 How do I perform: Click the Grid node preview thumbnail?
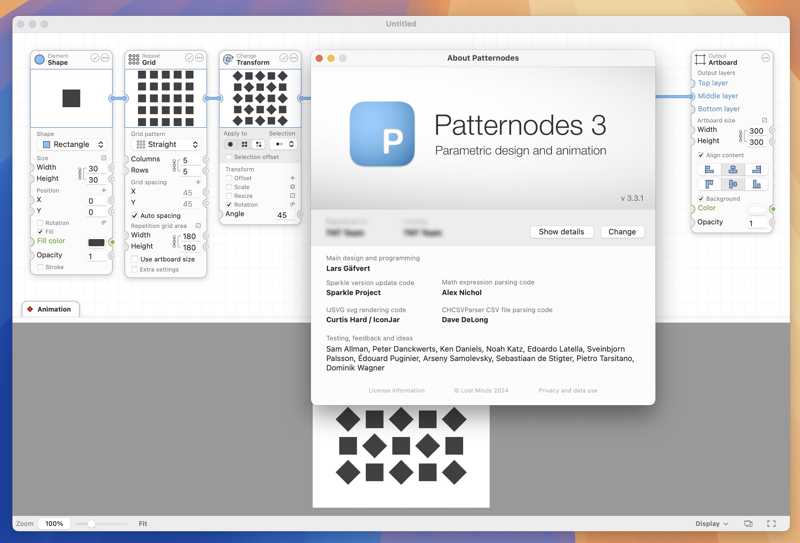pos(166,98)
